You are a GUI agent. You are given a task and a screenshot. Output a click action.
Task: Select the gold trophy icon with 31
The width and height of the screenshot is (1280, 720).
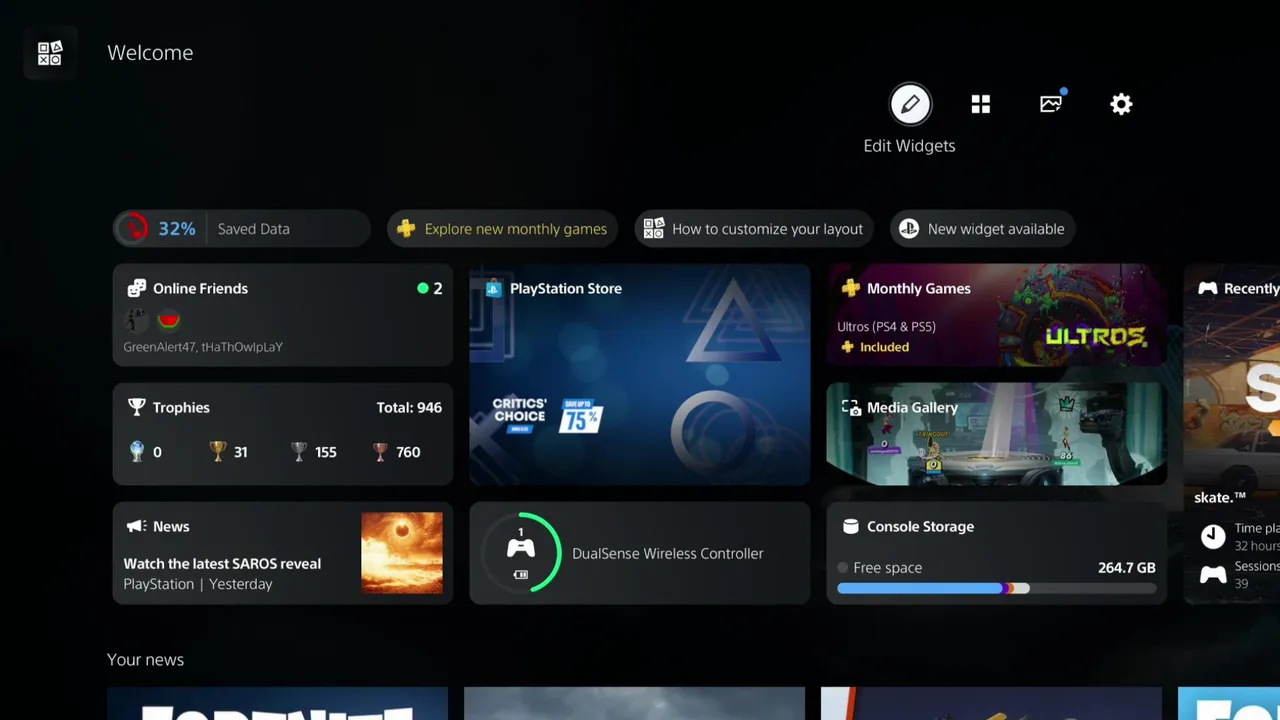click(218, 452)
